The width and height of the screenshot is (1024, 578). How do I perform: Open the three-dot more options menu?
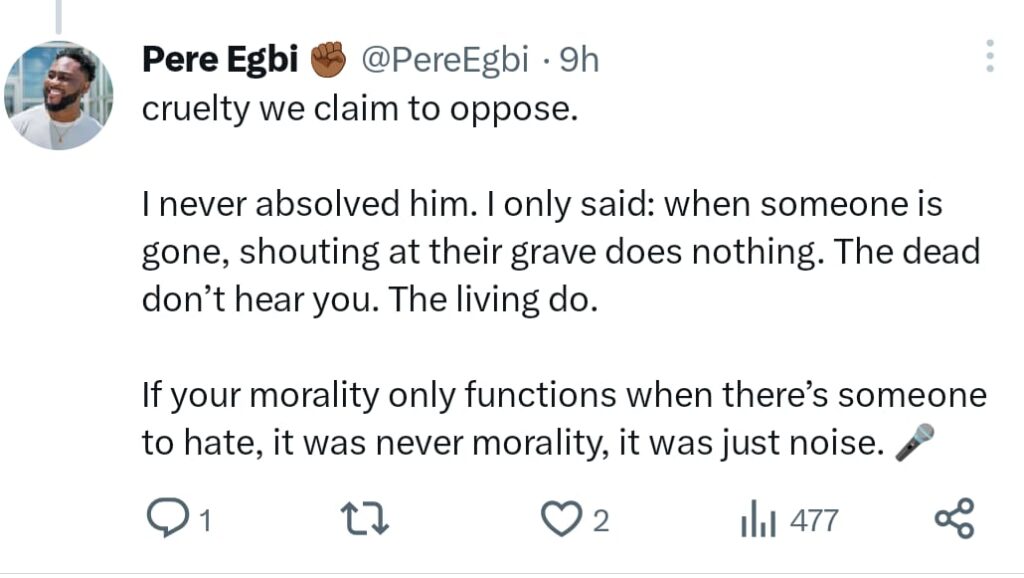tap(990, 56)
